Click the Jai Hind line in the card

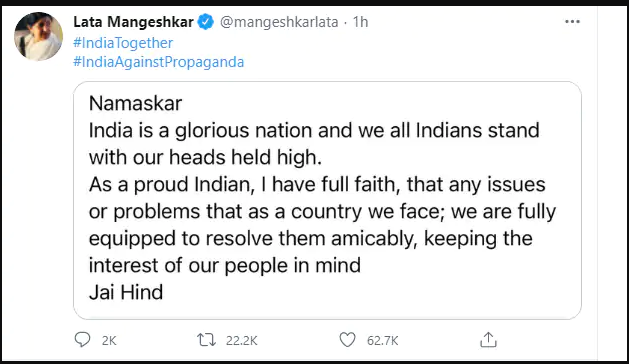pos(126,292)
